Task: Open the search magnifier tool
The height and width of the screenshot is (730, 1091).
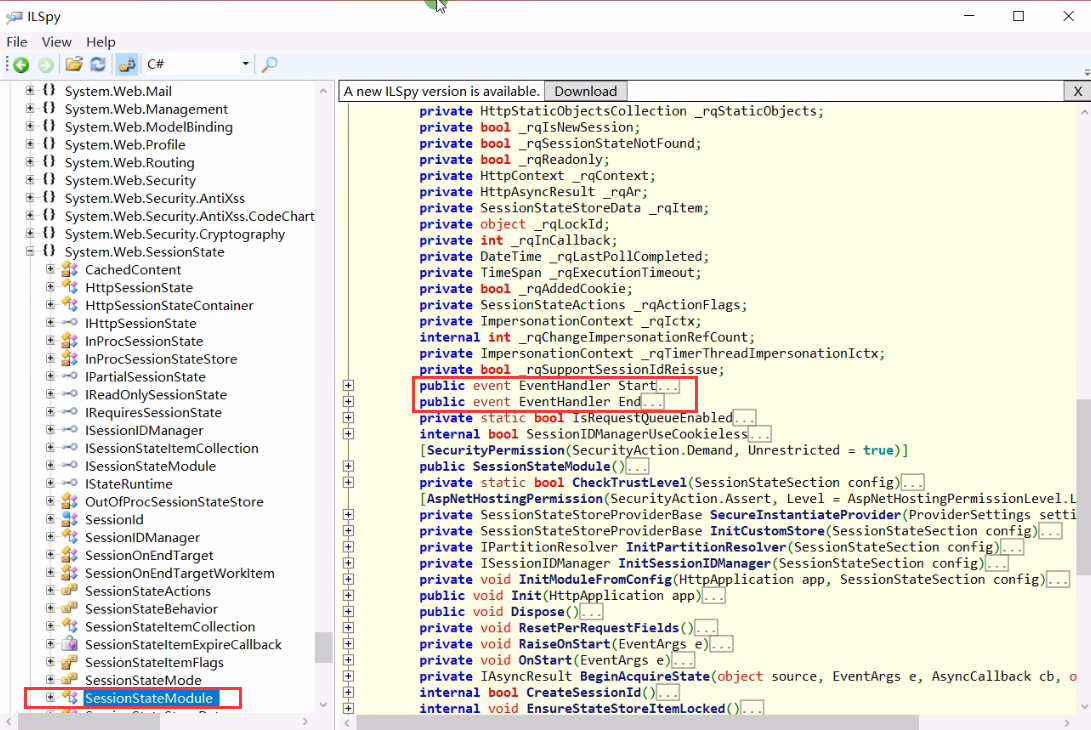Action: [269, 65]
